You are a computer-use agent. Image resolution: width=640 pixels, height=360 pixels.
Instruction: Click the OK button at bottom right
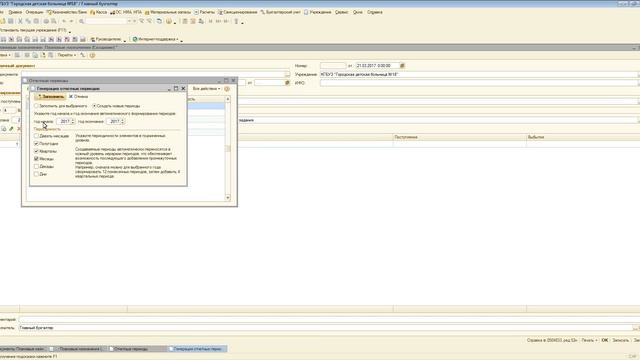click(604, 340)
